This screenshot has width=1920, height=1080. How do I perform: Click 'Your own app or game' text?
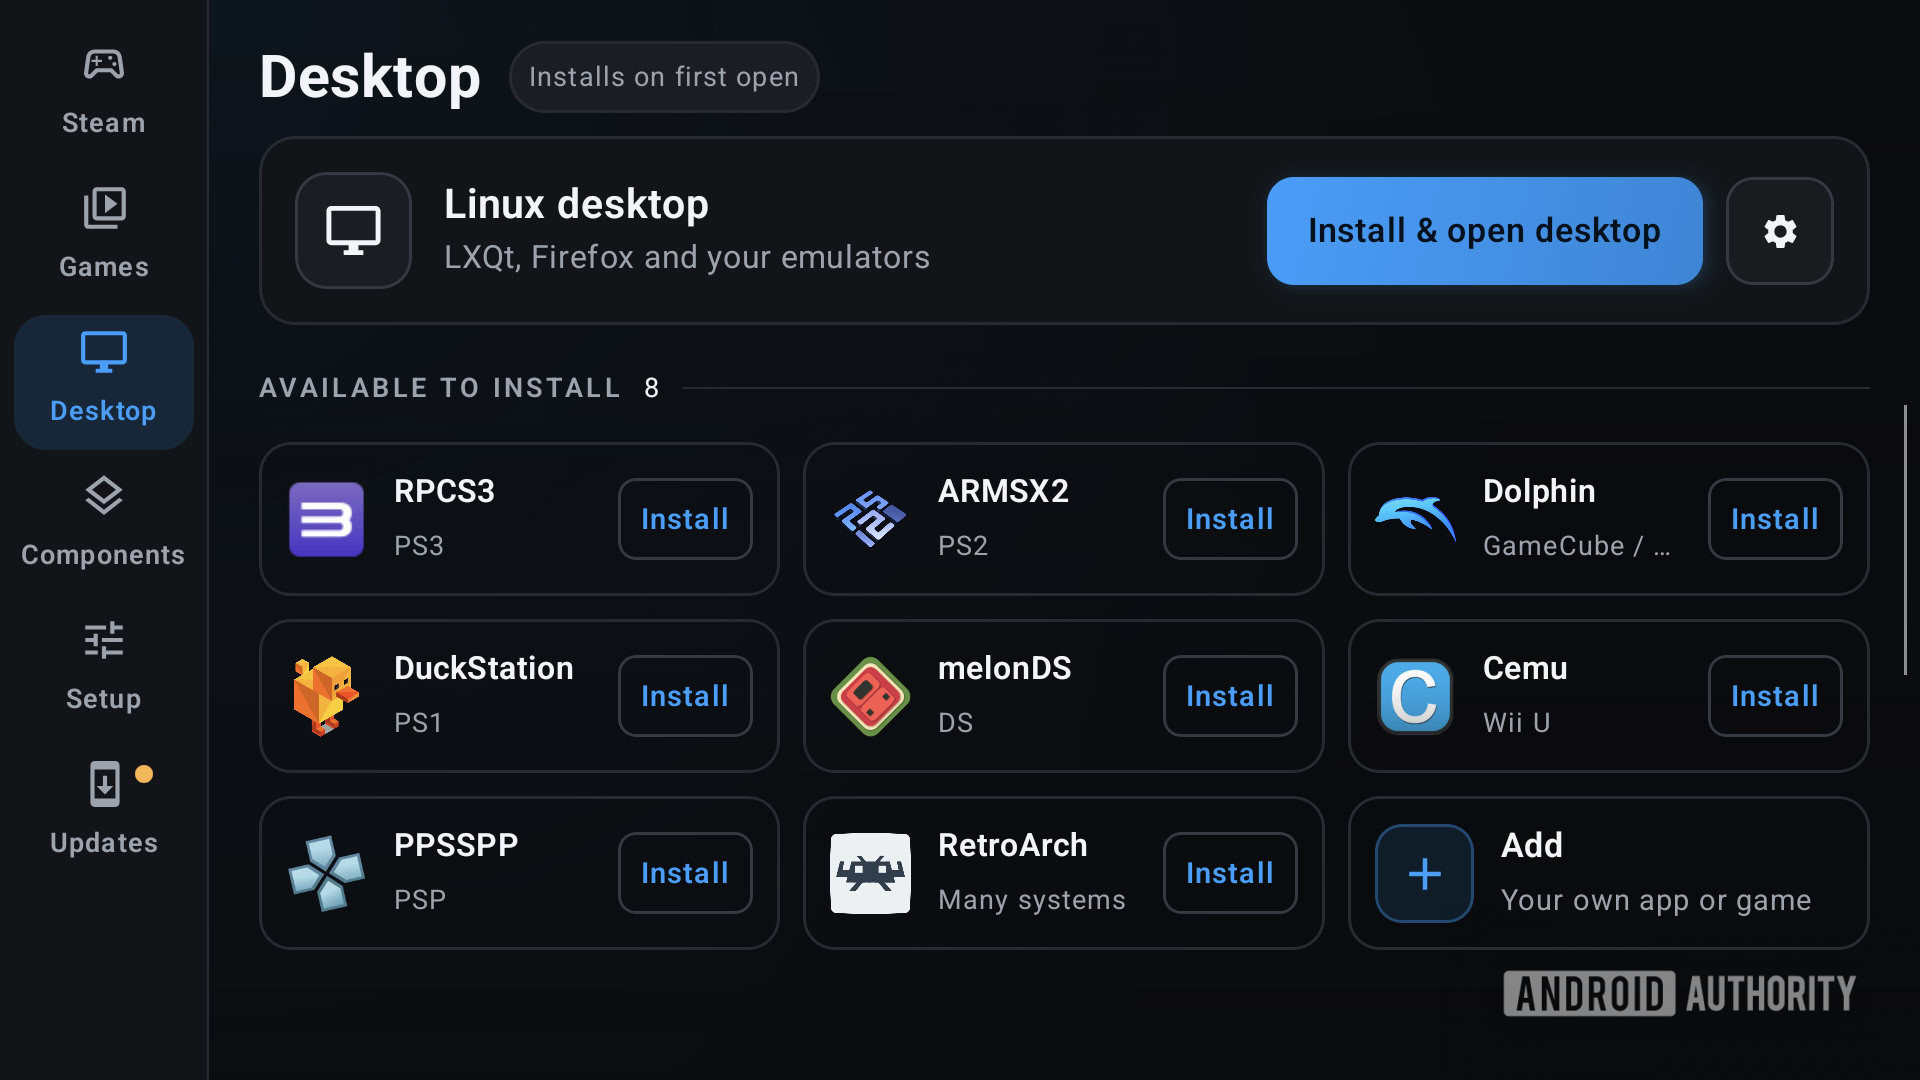(x=1656, y=900)
